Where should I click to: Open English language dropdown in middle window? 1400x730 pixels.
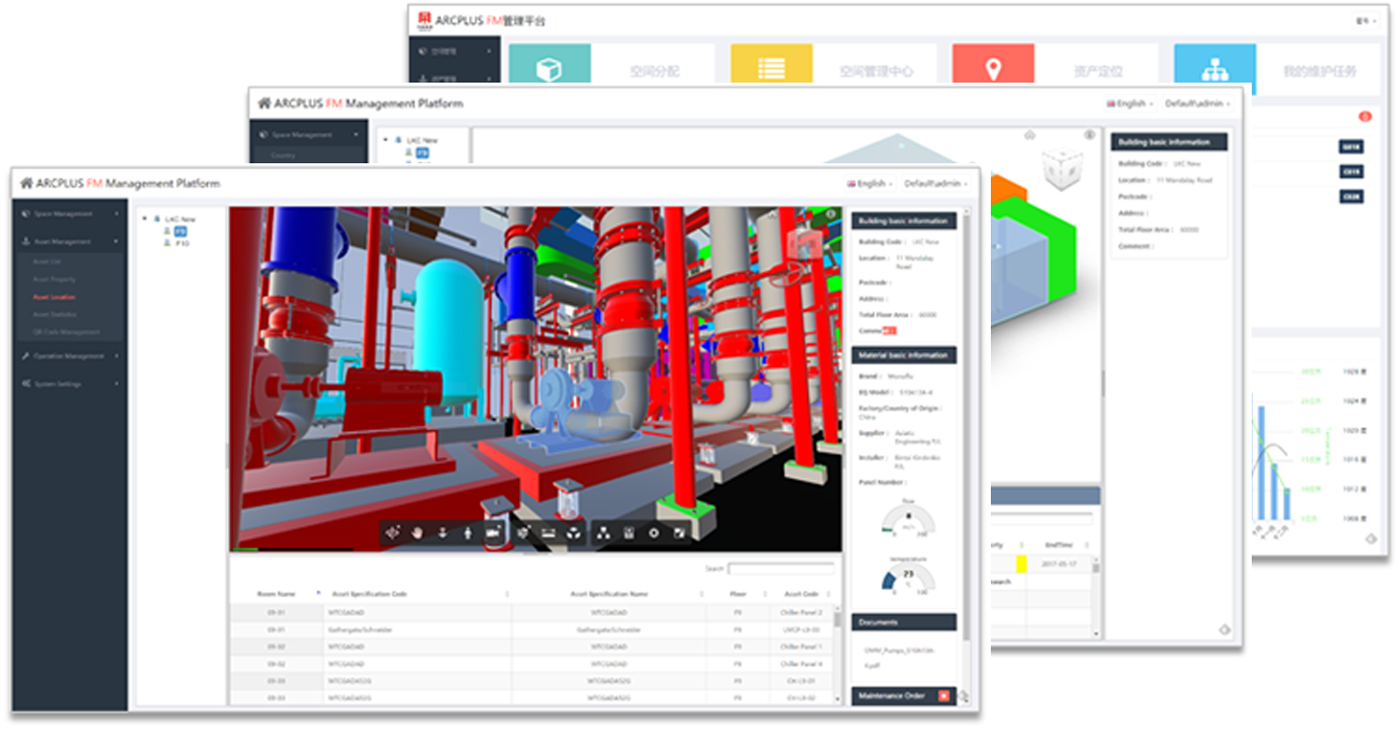tap(1129, 103)
